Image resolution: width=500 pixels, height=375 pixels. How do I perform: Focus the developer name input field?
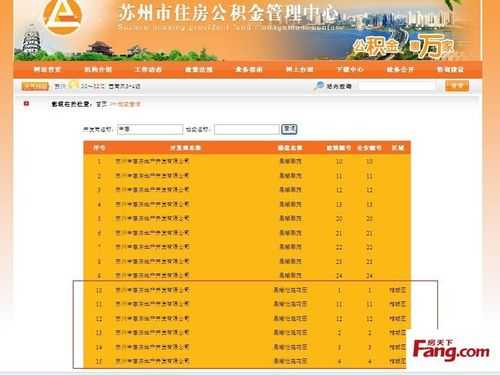(x=150, y=129)
